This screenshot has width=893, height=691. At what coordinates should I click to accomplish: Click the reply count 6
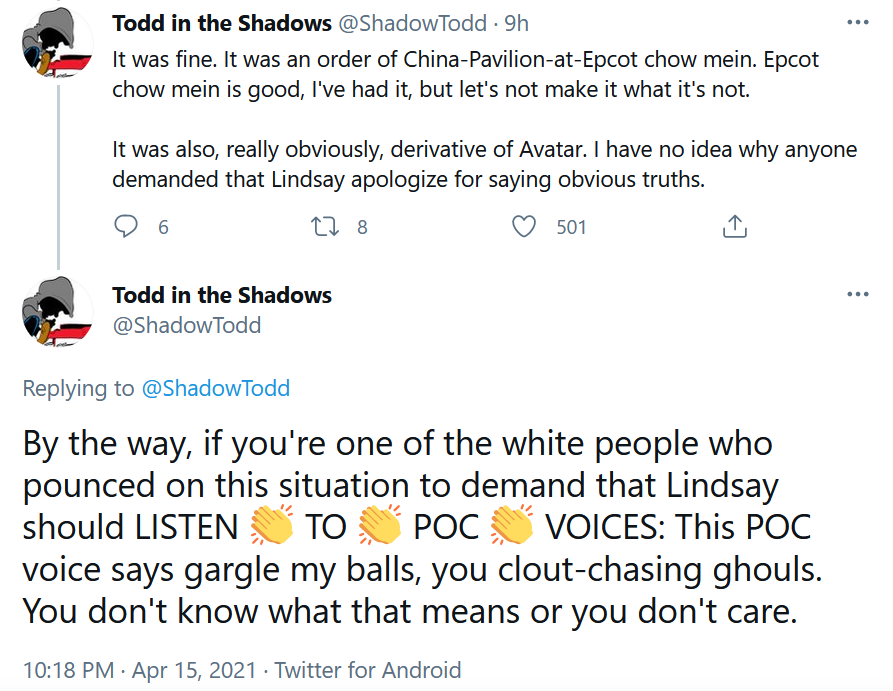(x=163, y=227)
